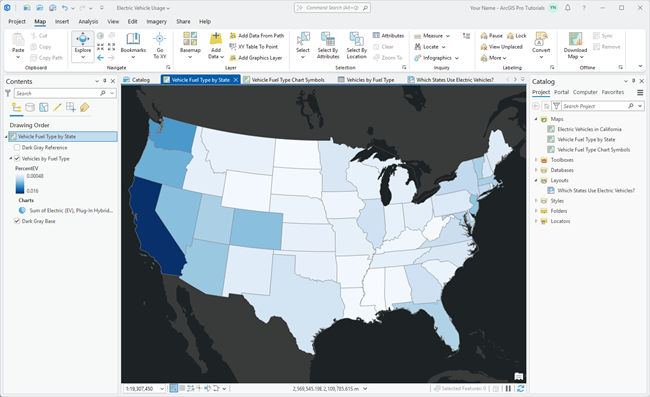Click the PercentEV blue color ramp

(20, 184)
